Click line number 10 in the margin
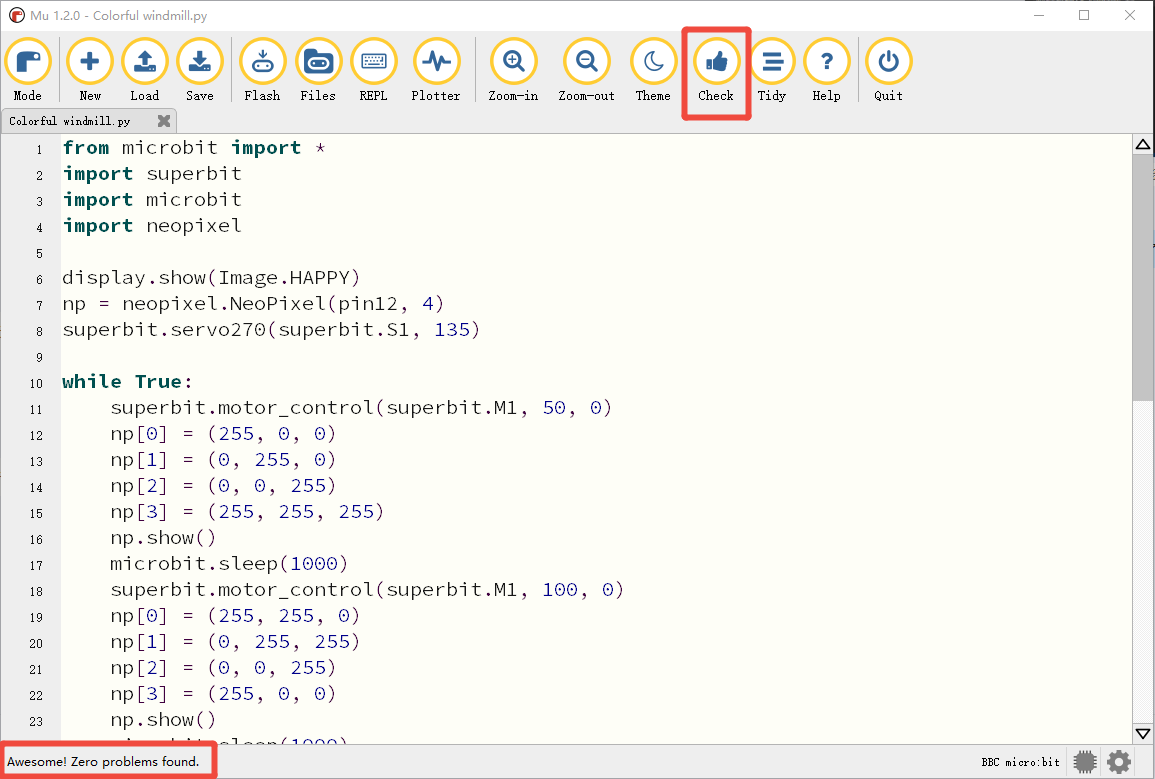1155x779 pixels. point(36,384)
